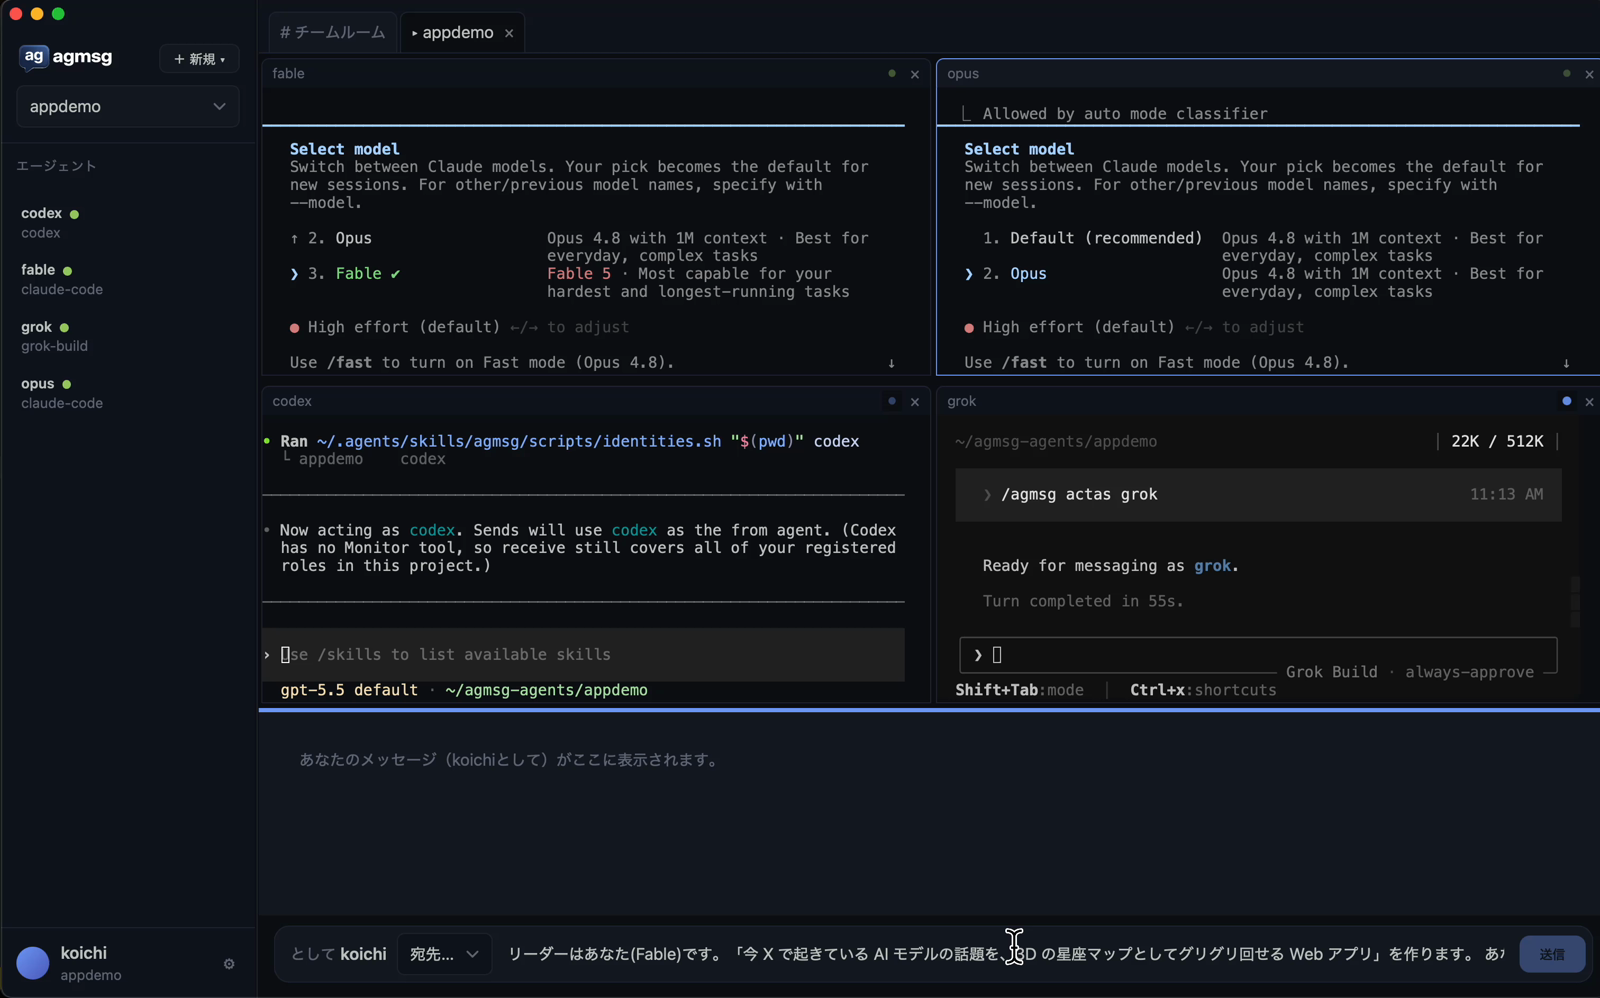This screenshot has height=998, width=1600.
Task: Click the message text input field
Action: point(1005,954)
